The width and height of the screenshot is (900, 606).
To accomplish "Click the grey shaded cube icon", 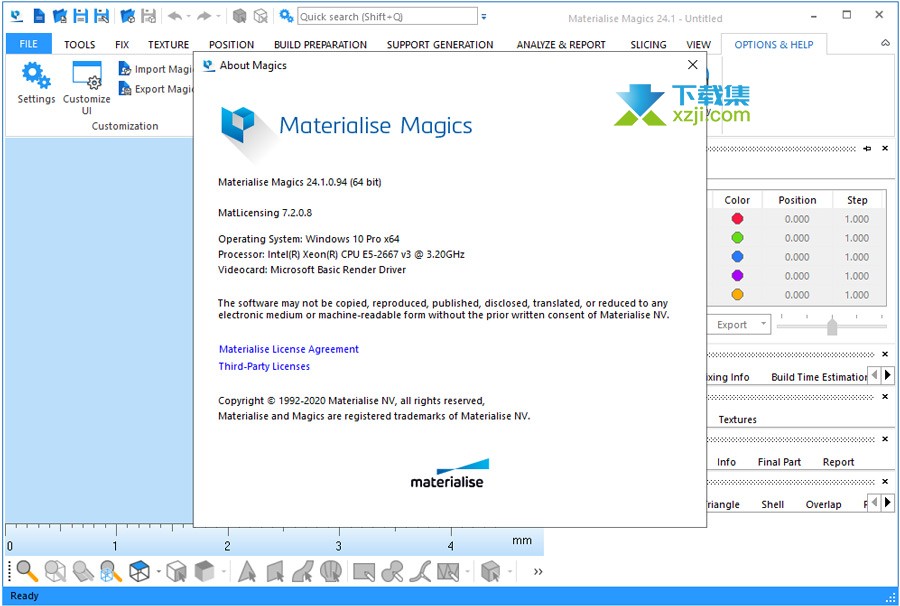I will click(x=204, y=571).
